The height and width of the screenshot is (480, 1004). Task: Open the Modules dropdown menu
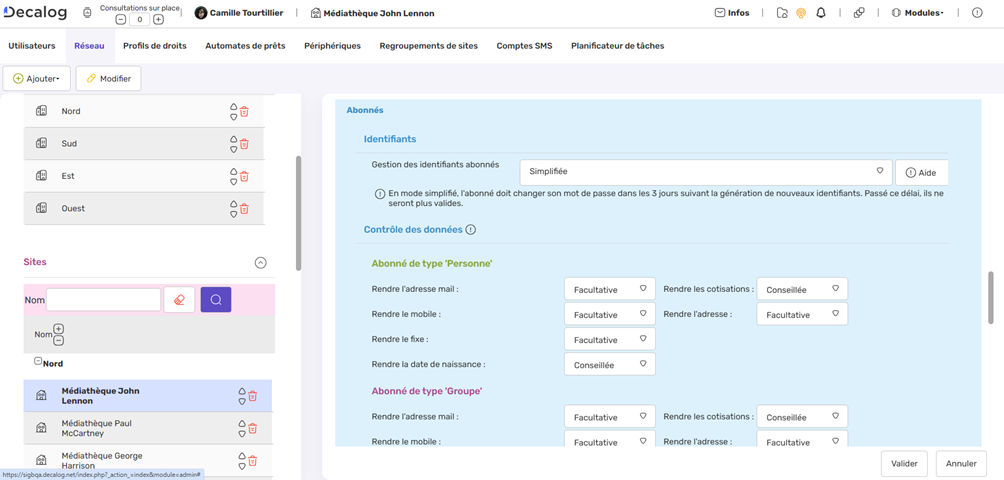pyautogui.click(x=917, y=13)
